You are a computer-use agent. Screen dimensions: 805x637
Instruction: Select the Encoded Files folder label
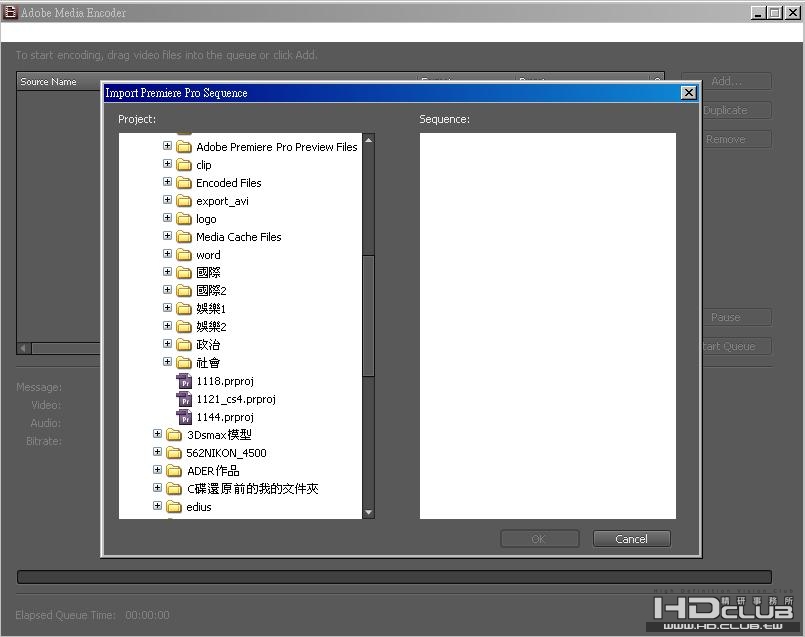tap(228, 183)
